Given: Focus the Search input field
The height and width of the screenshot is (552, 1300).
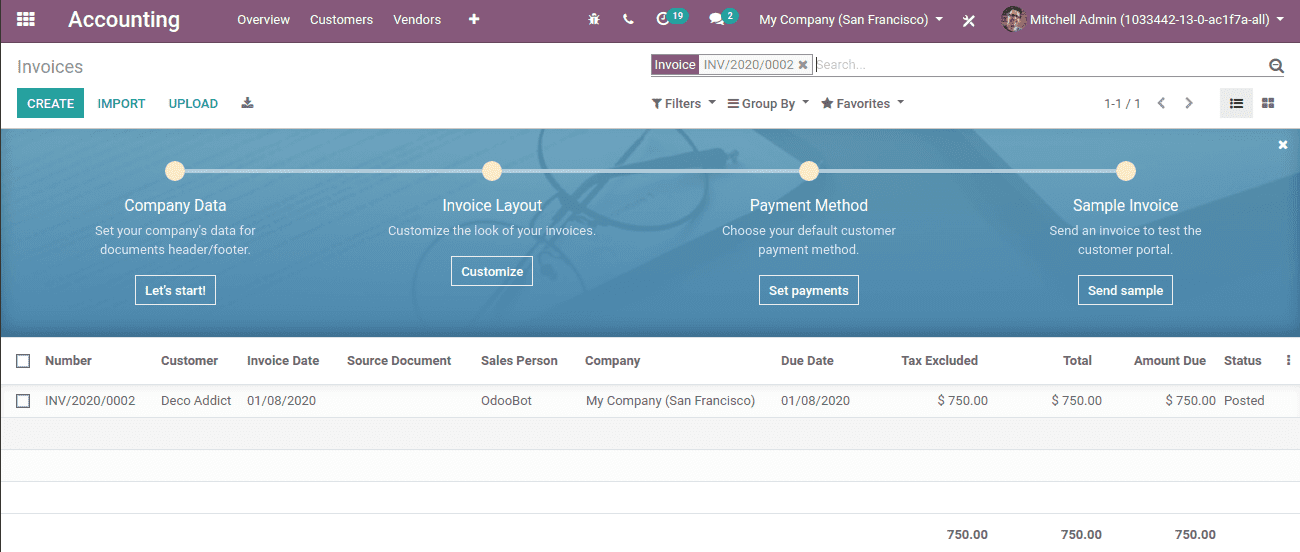Looking at the screenshot, I should tap(1040, 65).
